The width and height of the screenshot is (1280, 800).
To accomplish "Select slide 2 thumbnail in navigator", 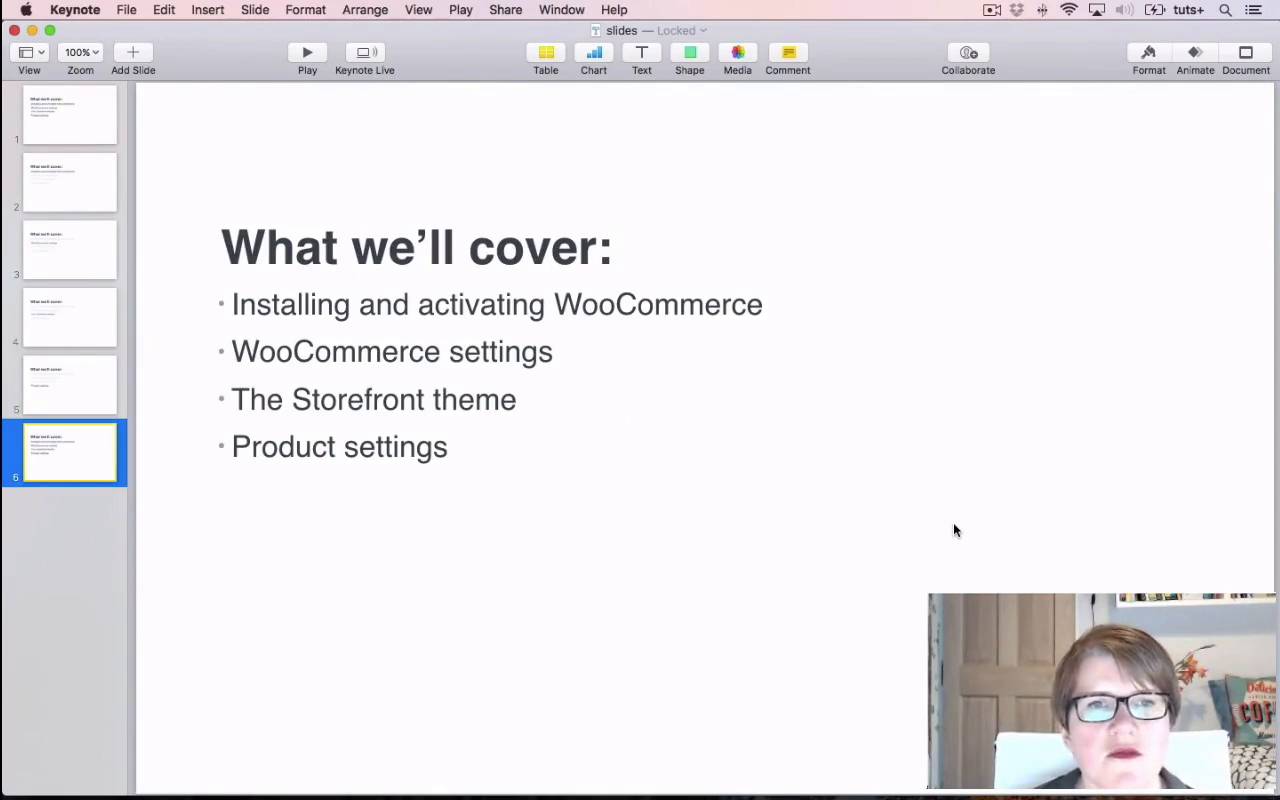I will 70,182.
